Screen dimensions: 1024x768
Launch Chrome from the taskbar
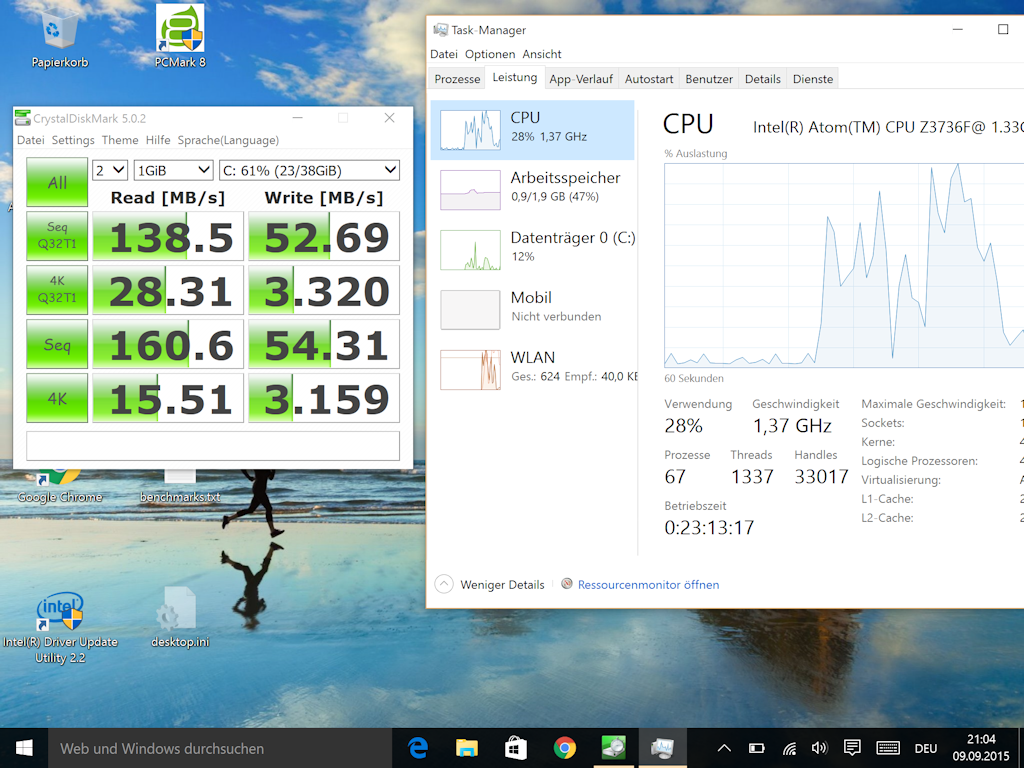(564, 748)
